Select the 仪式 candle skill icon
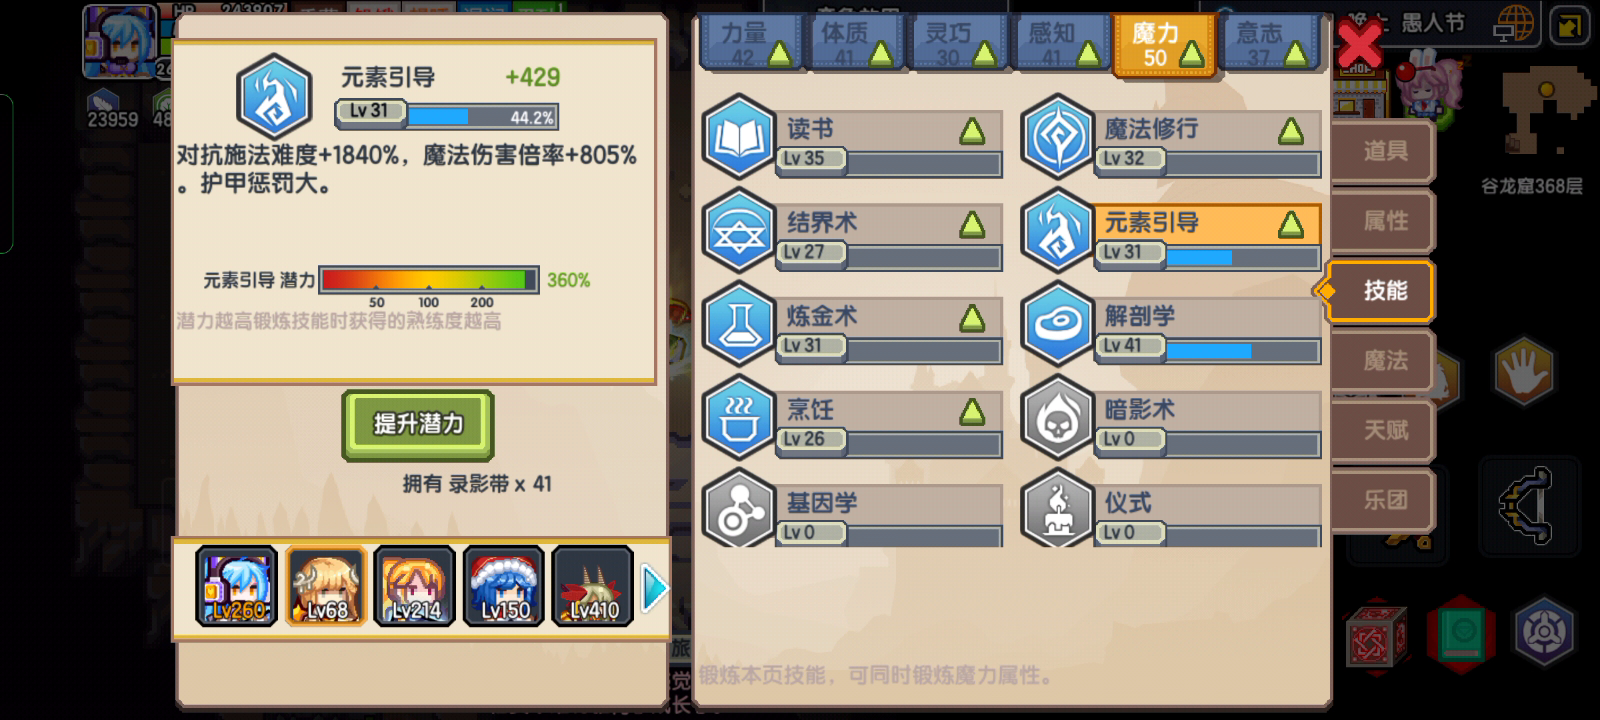 (x=1058, y=508)
